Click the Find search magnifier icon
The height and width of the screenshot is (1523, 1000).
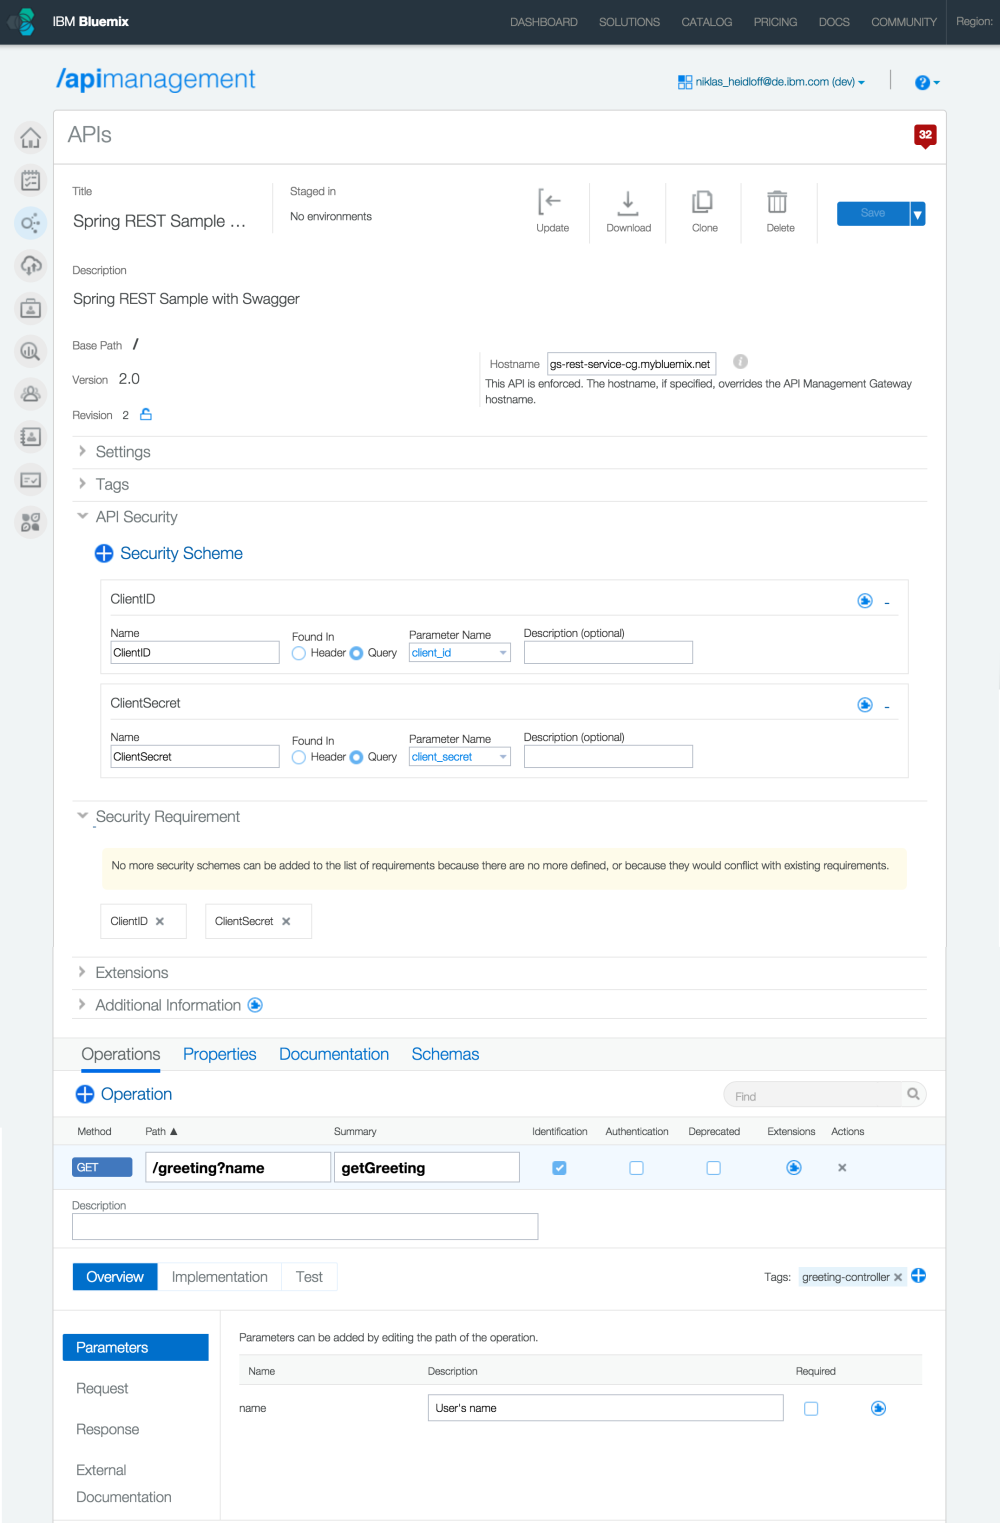coord(913,1094)
